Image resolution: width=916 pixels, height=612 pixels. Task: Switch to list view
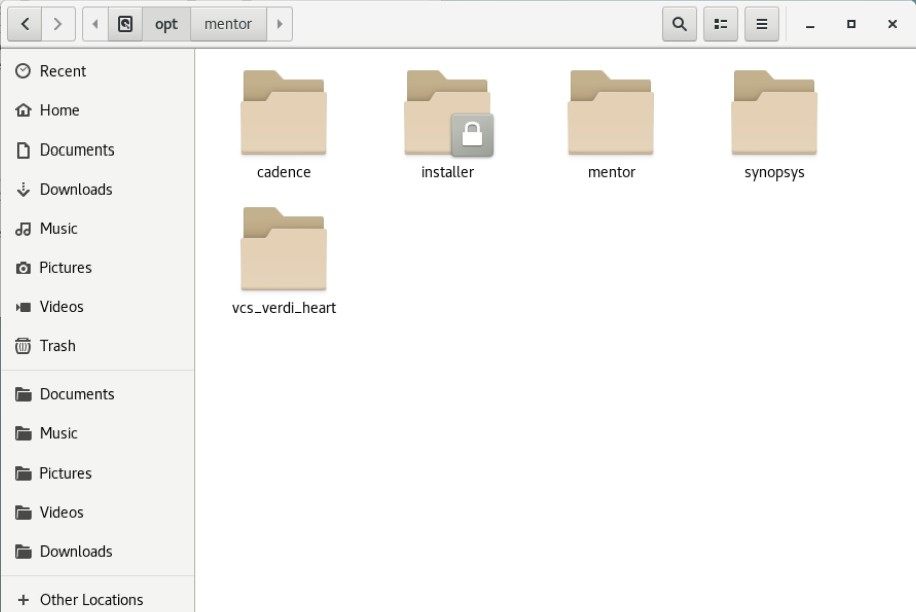click(720, 24)
